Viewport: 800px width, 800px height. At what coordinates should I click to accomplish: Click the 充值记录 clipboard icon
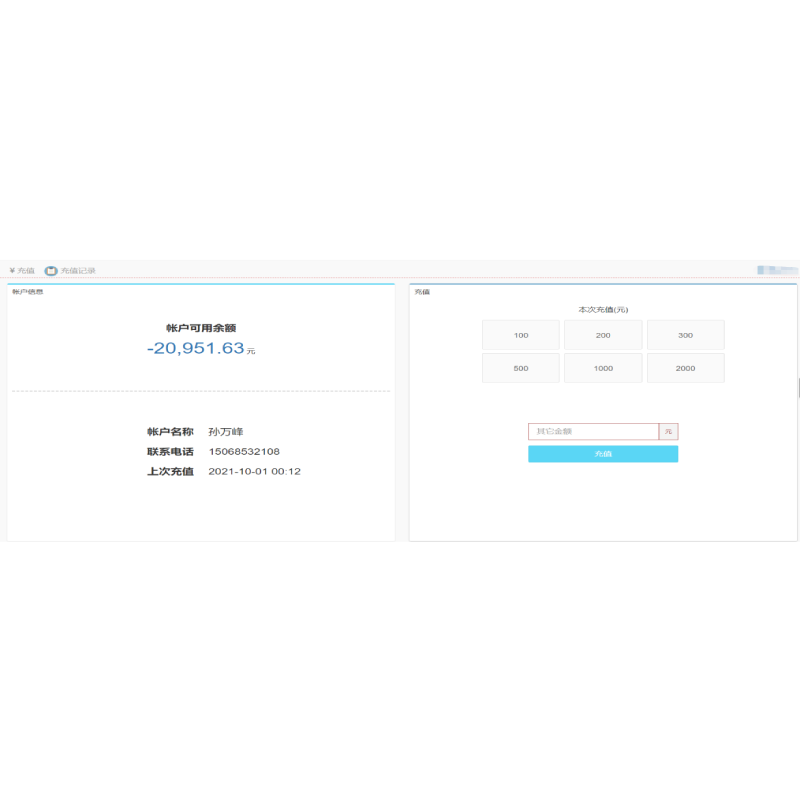[51, 270]
